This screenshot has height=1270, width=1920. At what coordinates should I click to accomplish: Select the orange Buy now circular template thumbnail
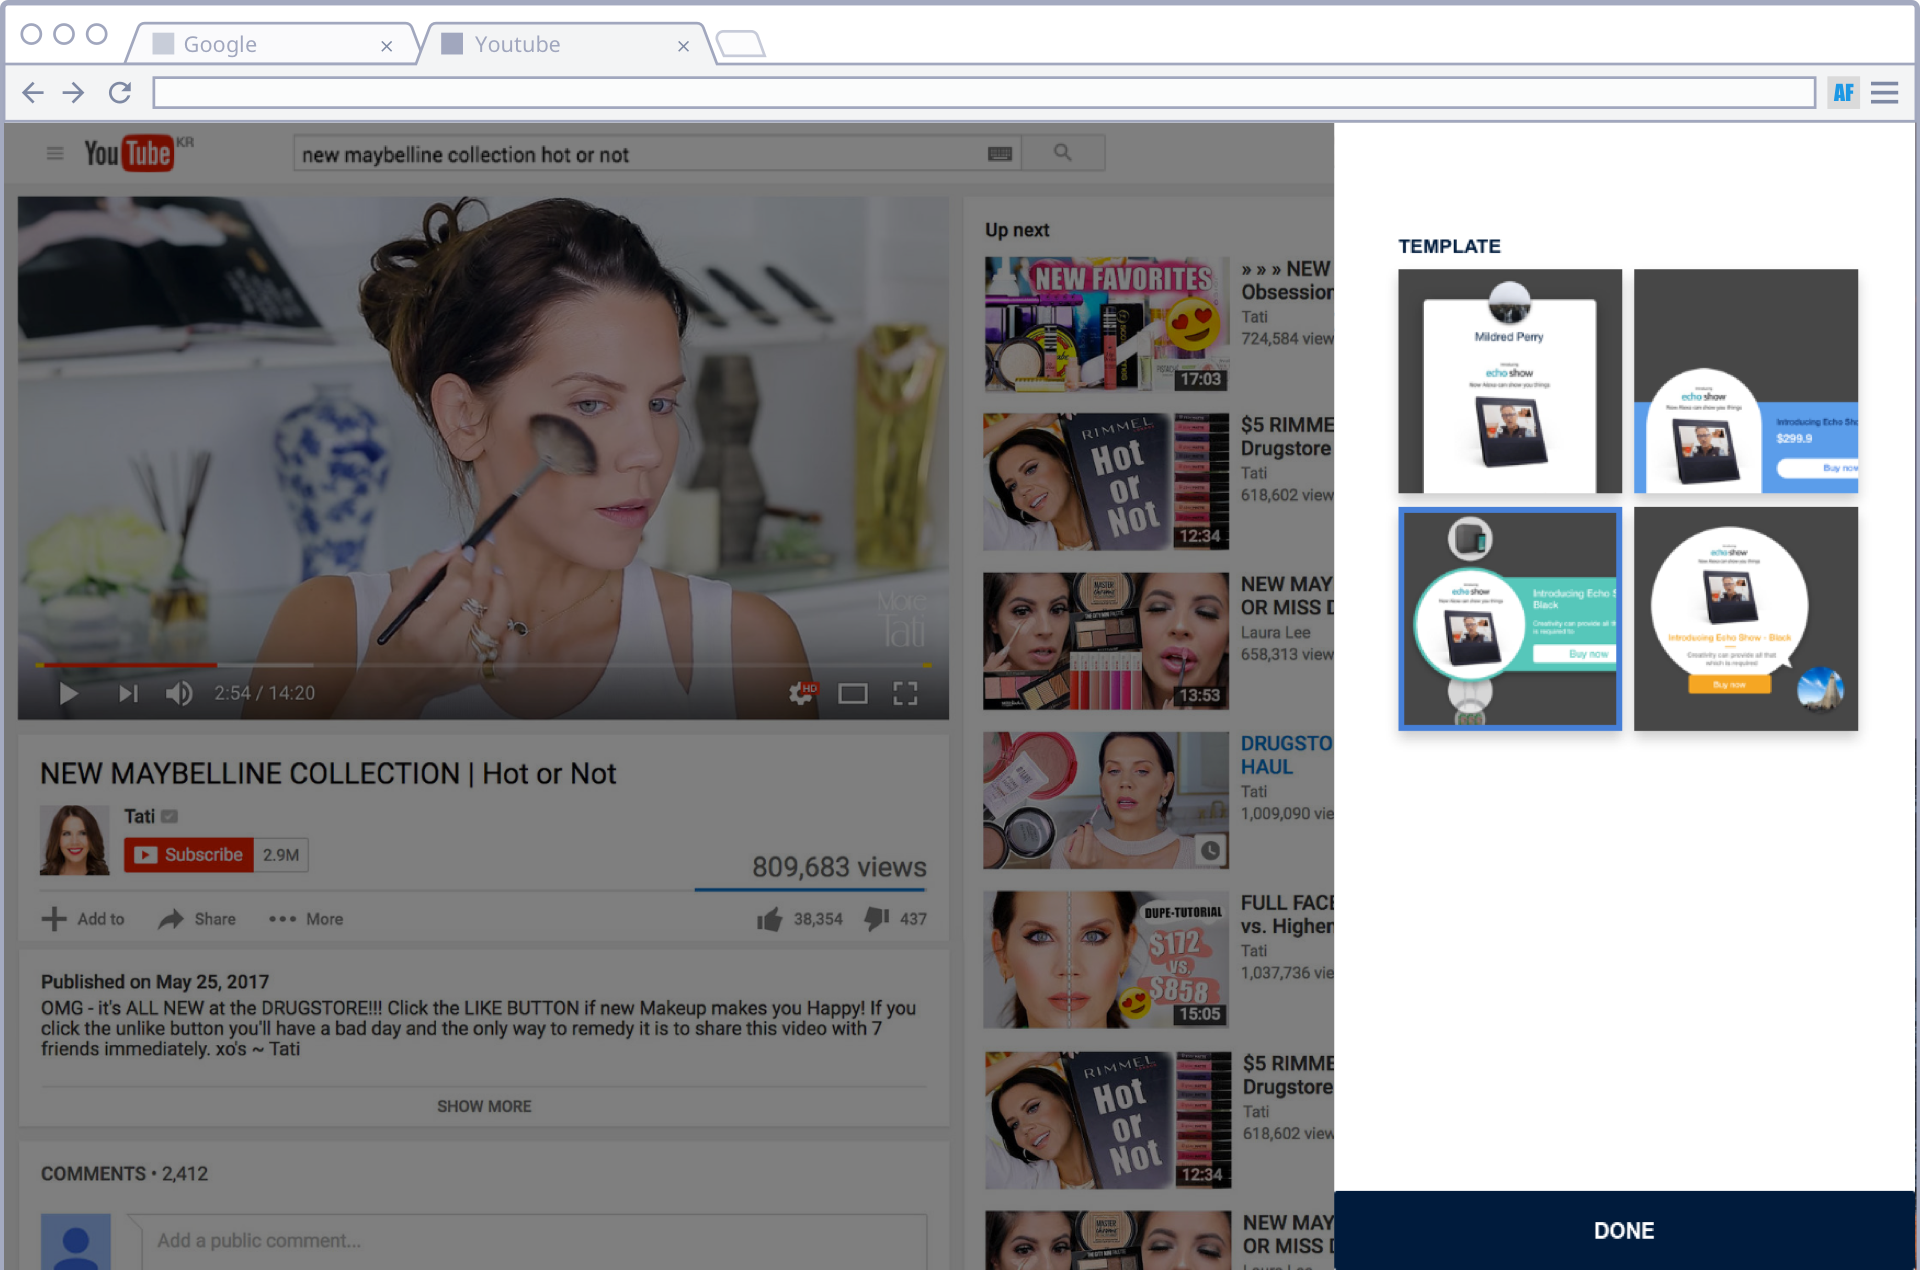click(1745, 619)
